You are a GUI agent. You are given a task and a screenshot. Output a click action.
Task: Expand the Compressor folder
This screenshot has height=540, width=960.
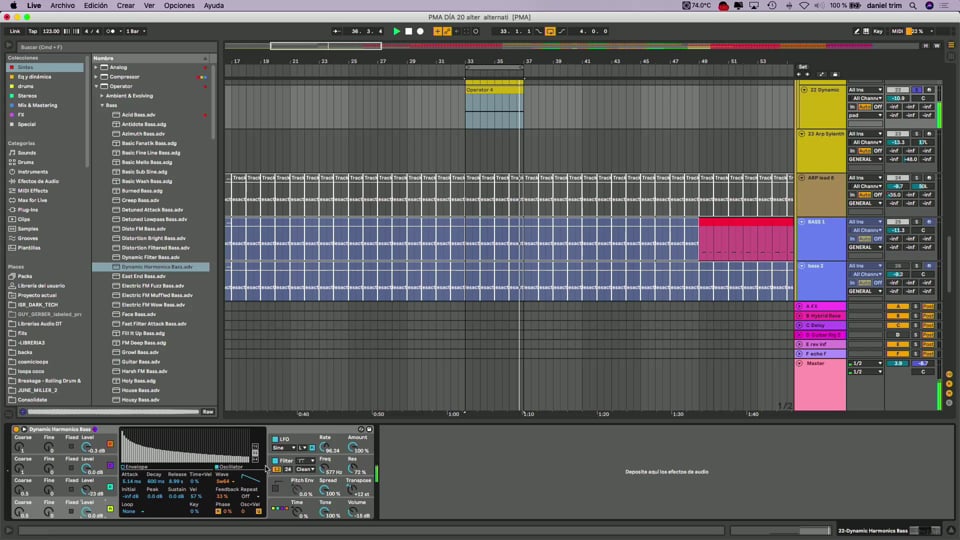[96, 77]
